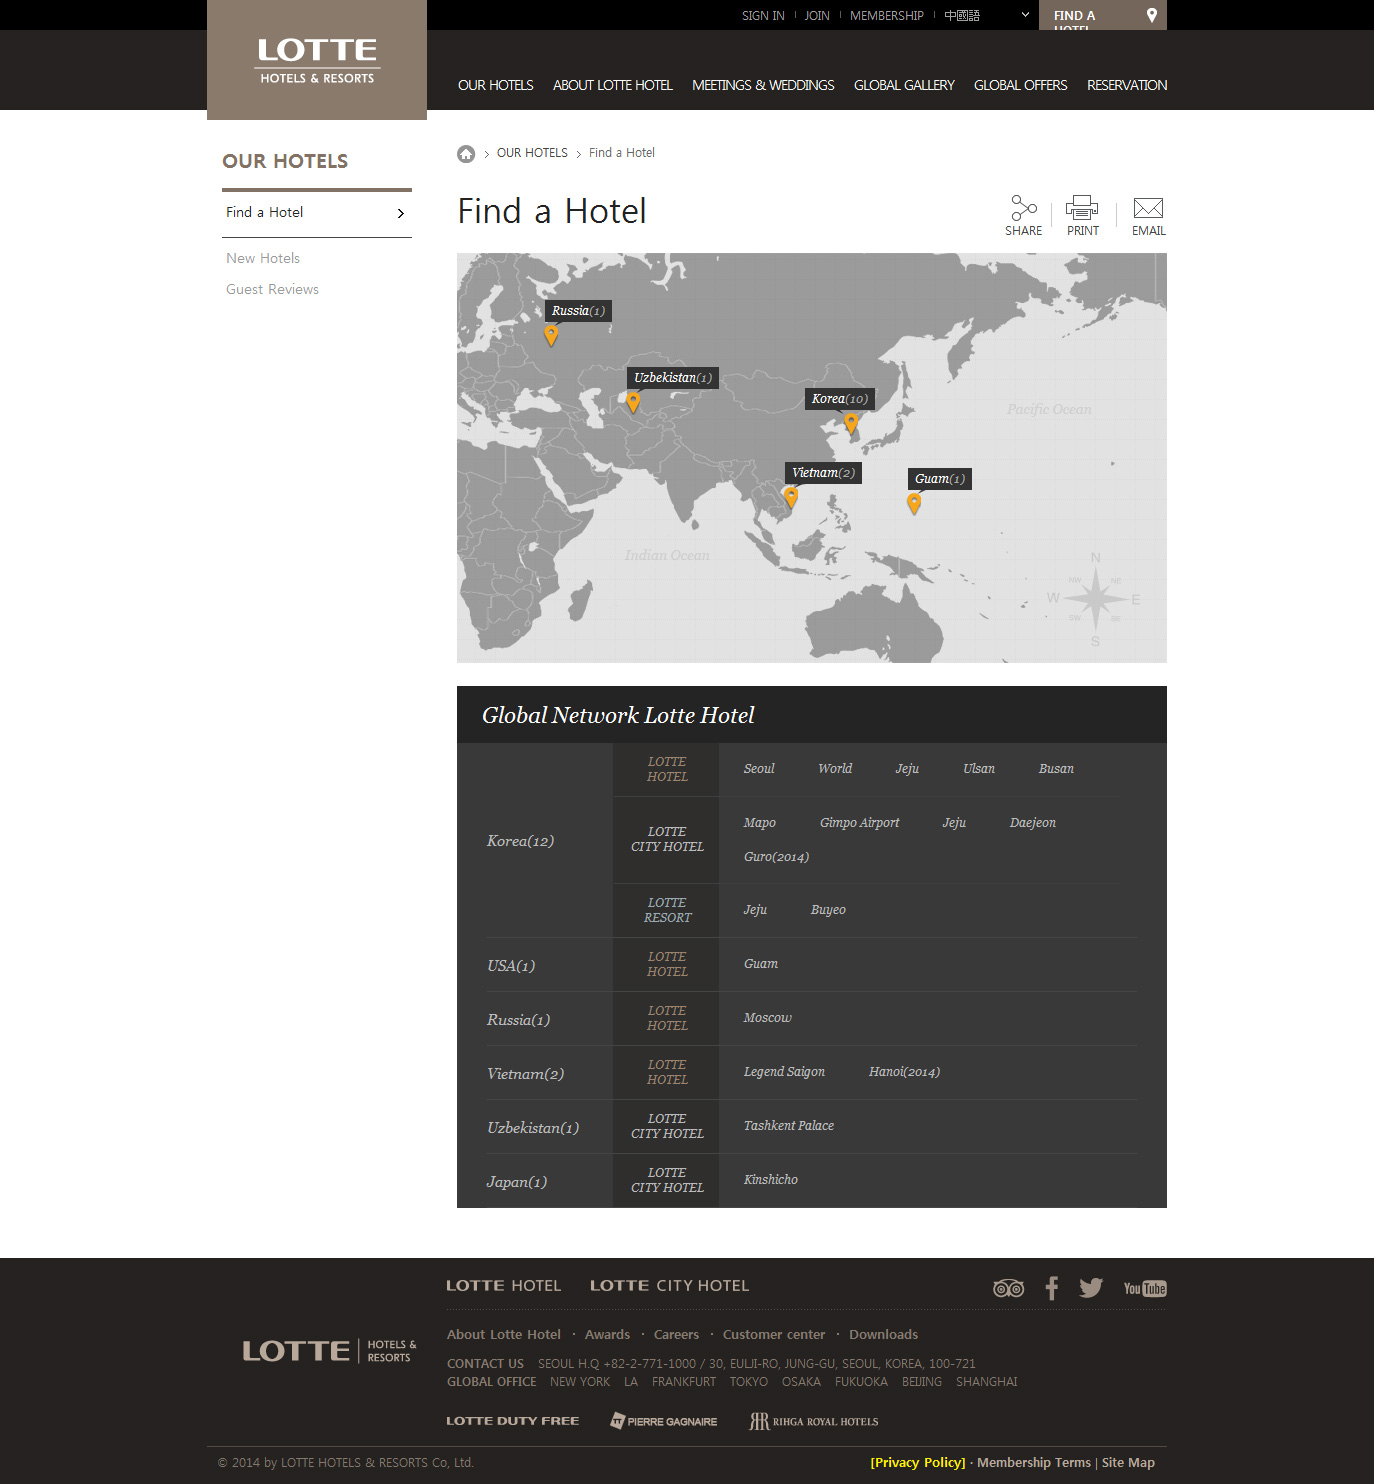Select Guest Reviews in sidebar

pyautogui.click(x=272, y=289)
